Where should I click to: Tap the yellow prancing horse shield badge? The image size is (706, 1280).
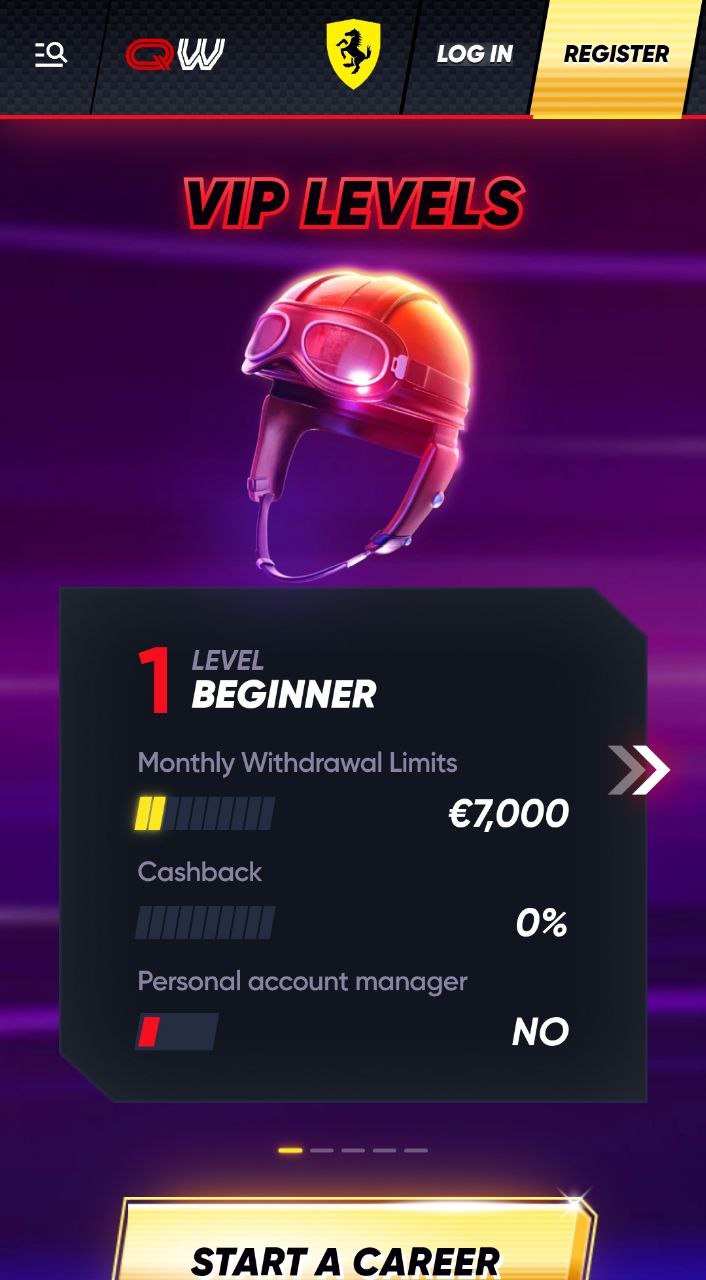tap(353, 54)
